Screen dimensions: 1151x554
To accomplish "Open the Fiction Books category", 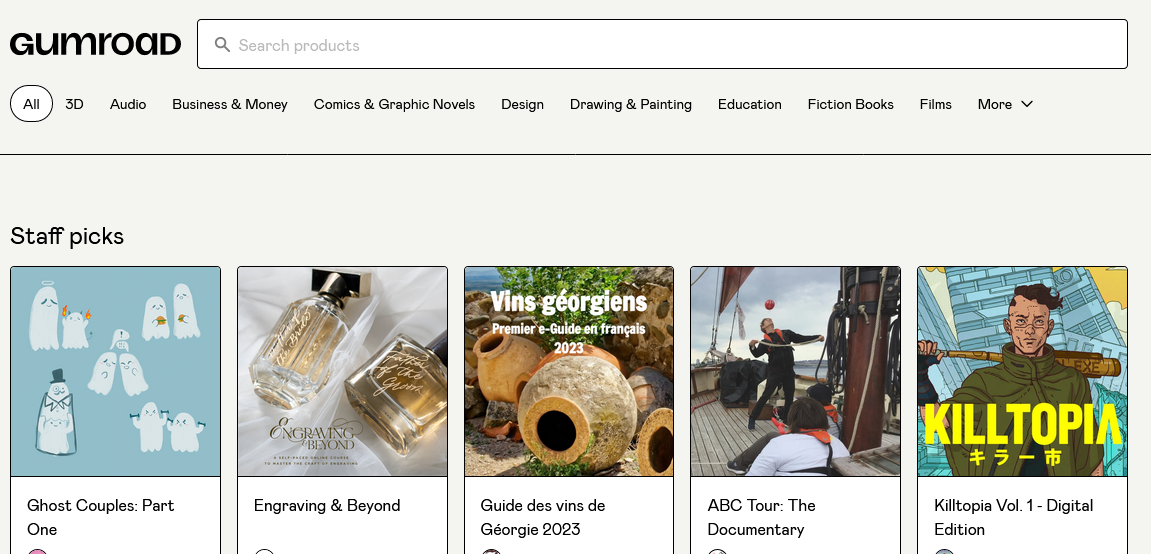I will [x=851, y=104].
